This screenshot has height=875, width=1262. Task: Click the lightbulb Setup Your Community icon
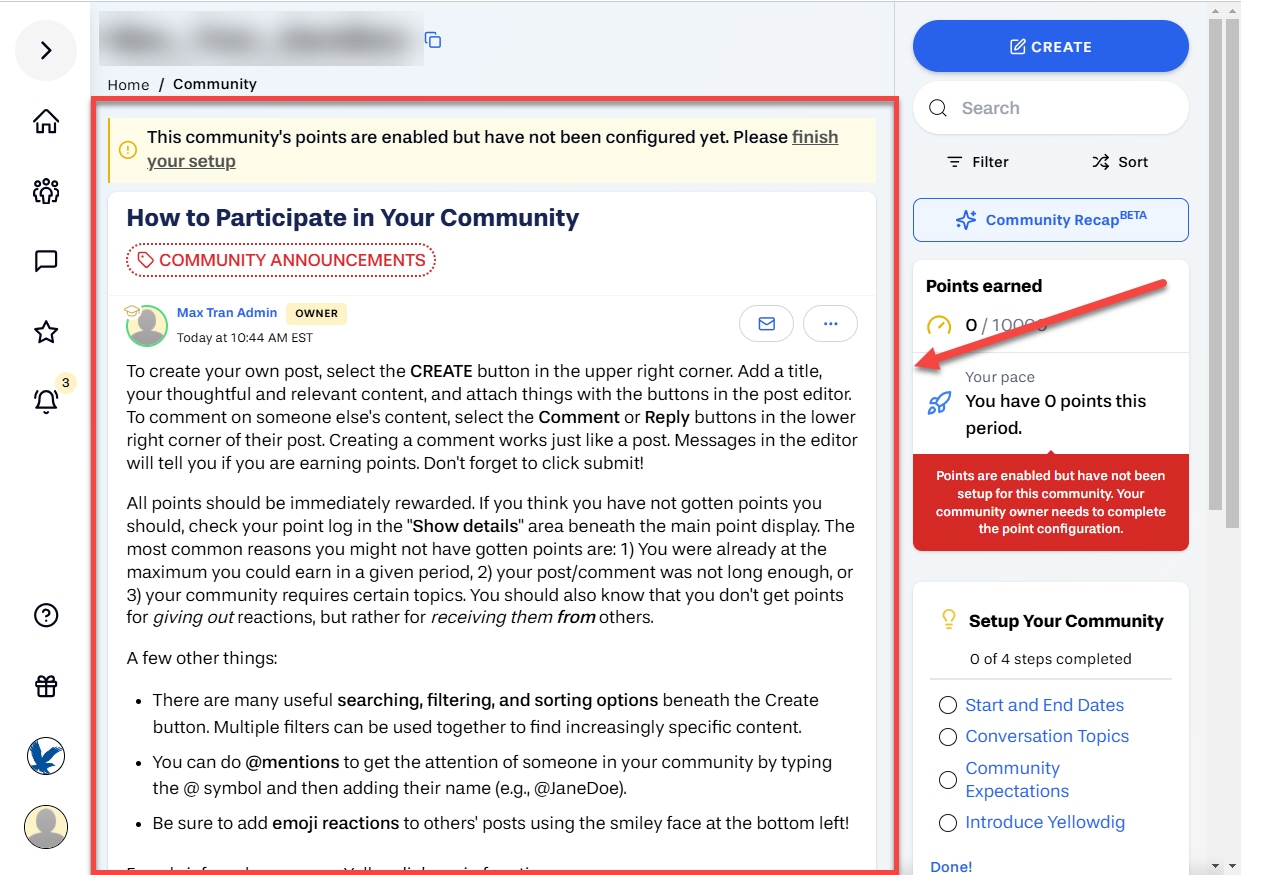tap(949, 620)
